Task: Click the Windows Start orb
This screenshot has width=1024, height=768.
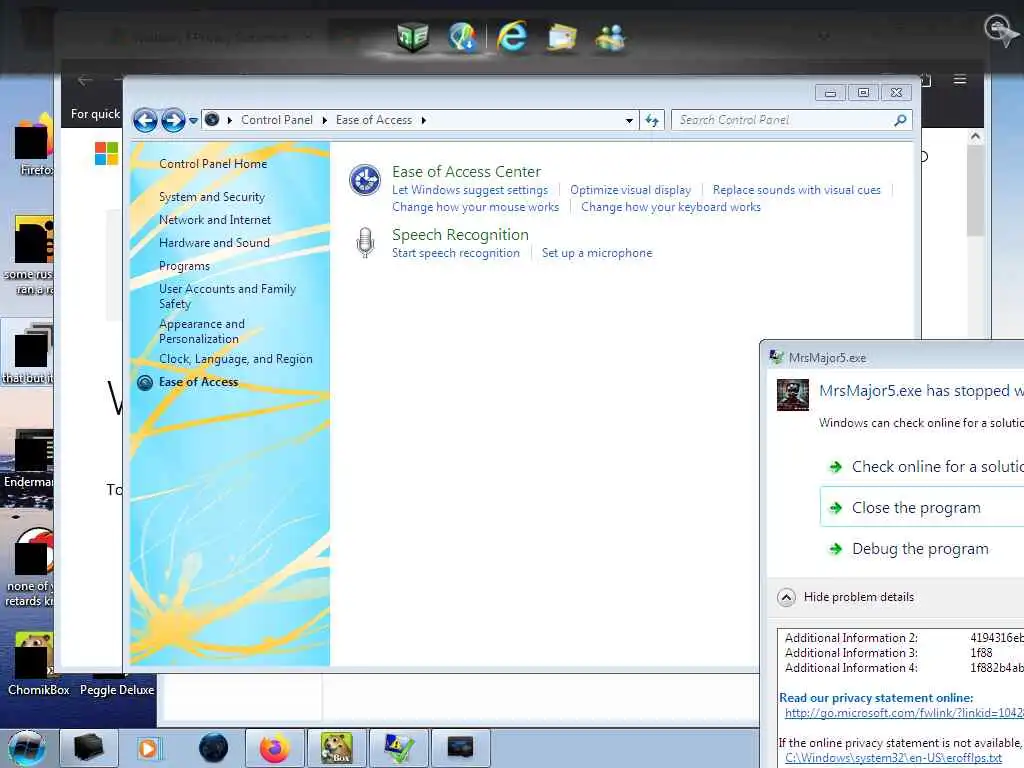Action: click(x=27, y=748)
